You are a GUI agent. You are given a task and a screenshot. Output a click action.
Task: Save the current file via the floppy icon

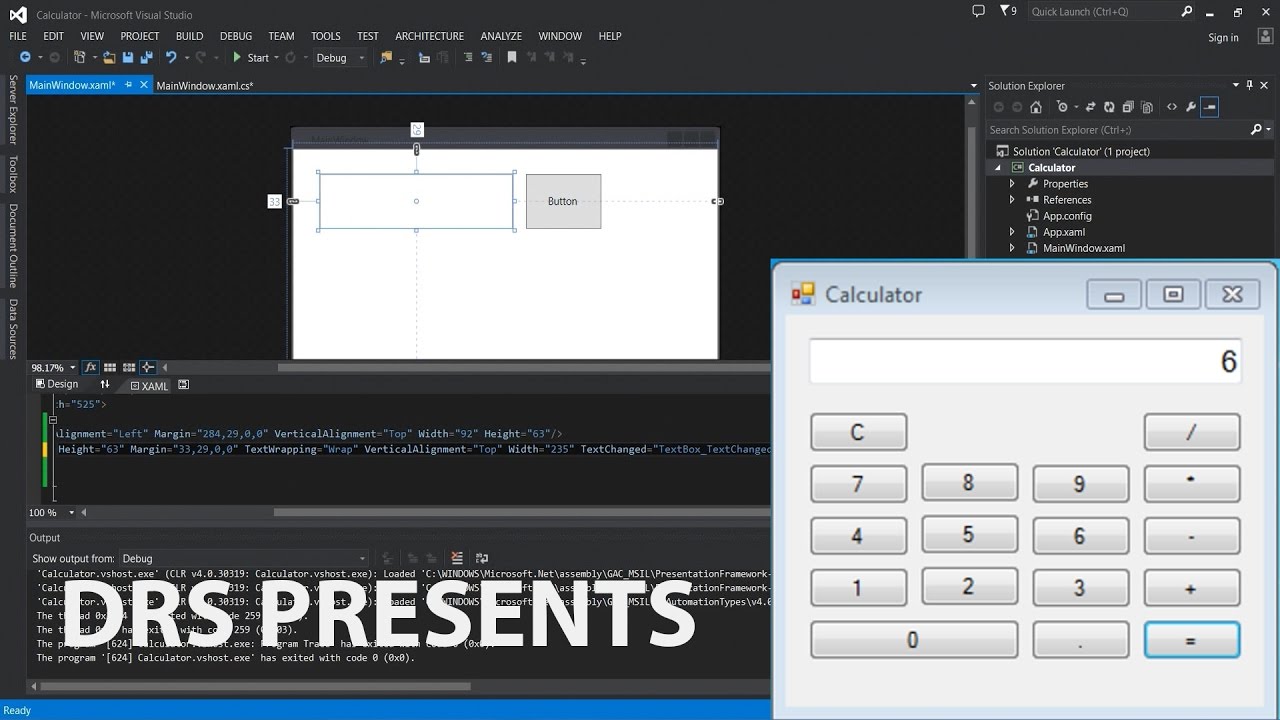click(x=128, y=57)
